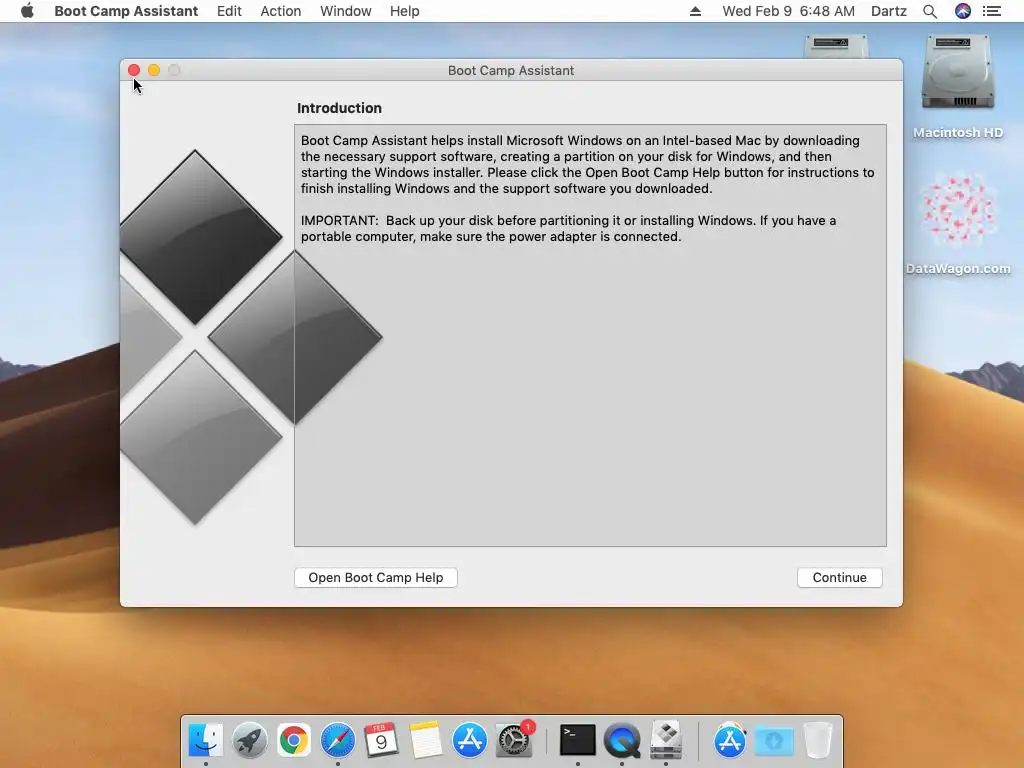Screen dimensions: 1024x768
Task: Open Spotlight search magnifier
Action: point(930,11)
